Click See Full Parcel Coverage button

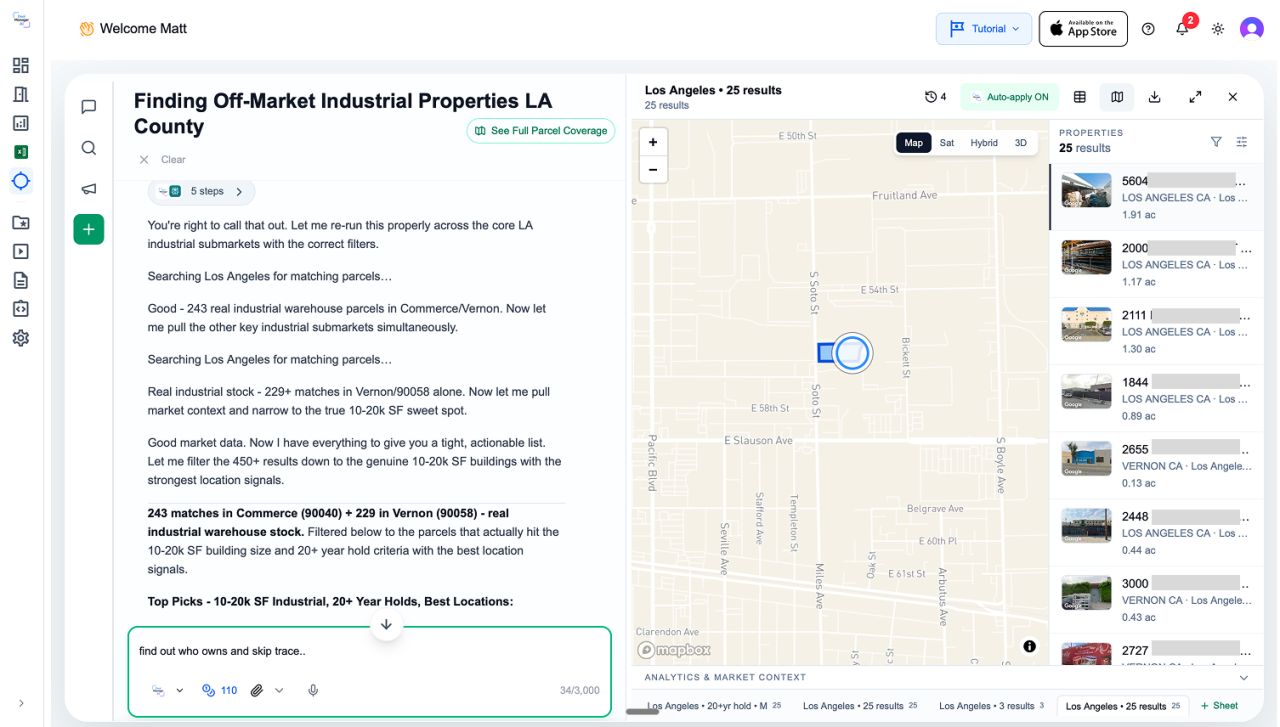pos(541,131)
